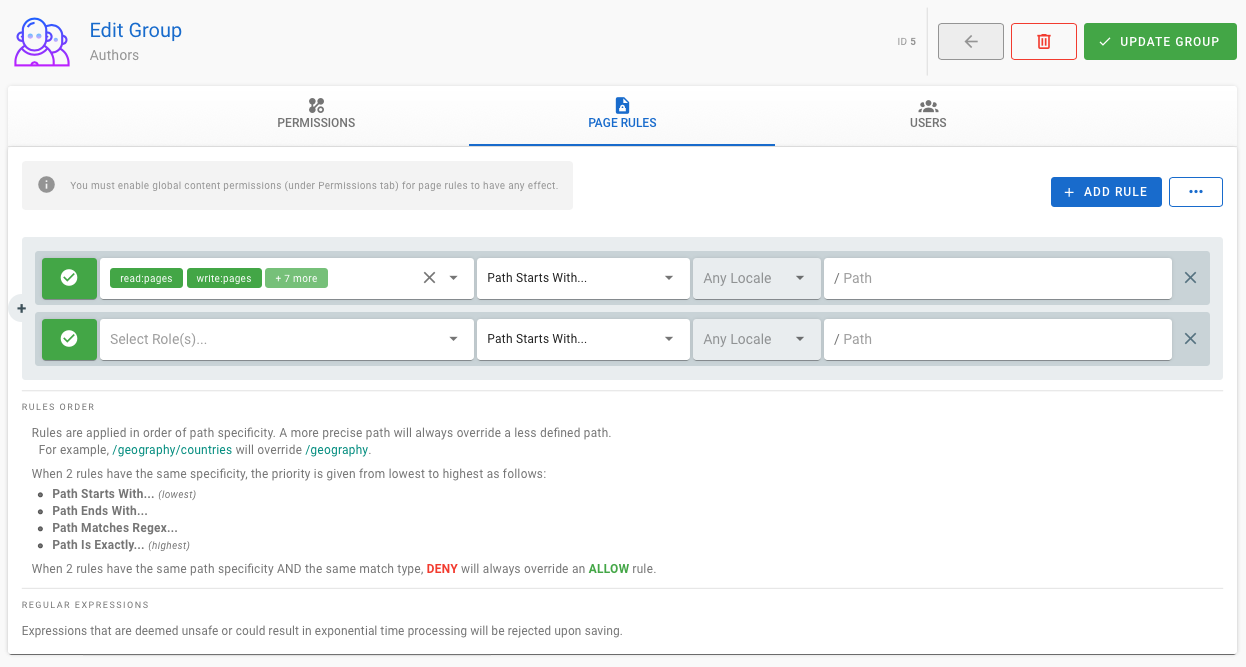The image size is (1246, 667).
Task: Open match type dropdown on first rule
Action: coord(583,278)
